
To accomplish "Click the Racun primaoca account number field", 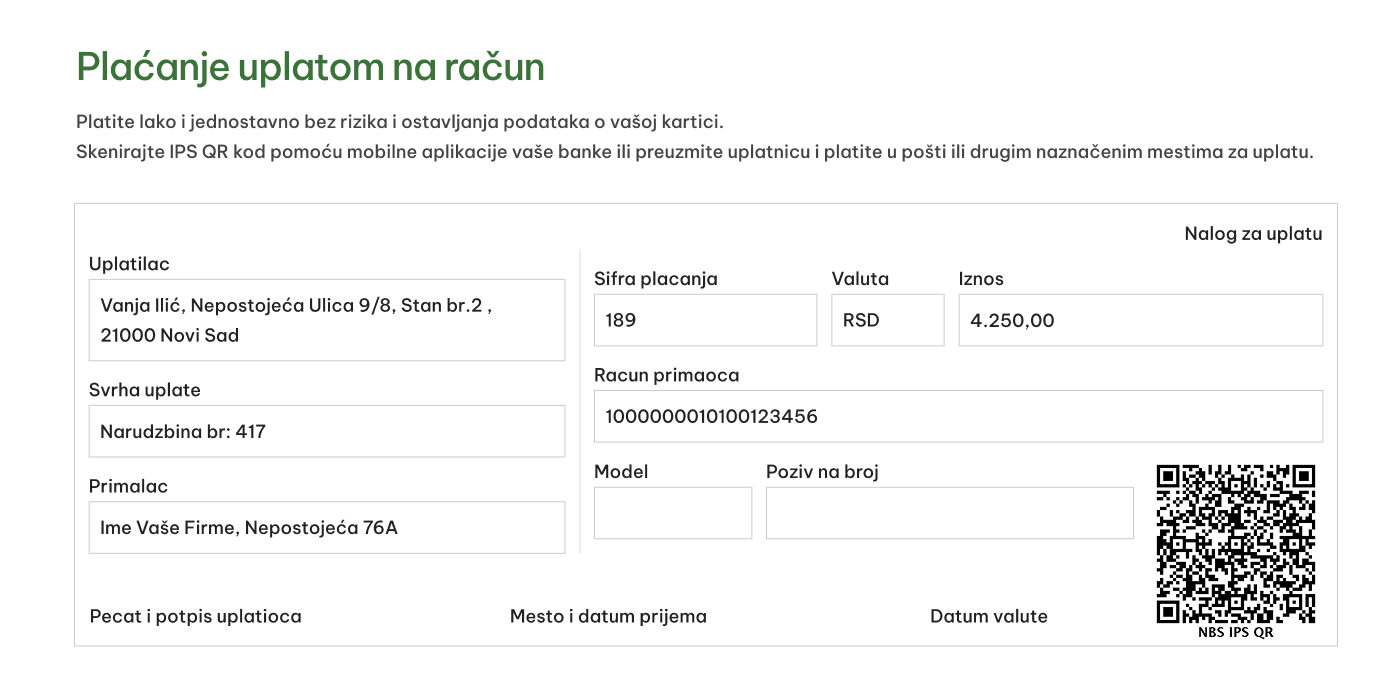I will tap(958, 416).
